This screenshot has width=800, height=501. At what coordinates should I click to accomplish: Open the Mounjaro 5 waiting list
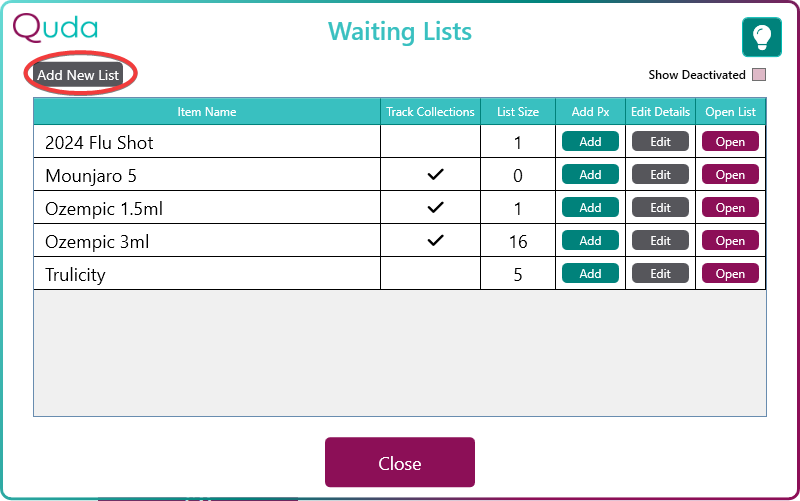tap(730, 174)
